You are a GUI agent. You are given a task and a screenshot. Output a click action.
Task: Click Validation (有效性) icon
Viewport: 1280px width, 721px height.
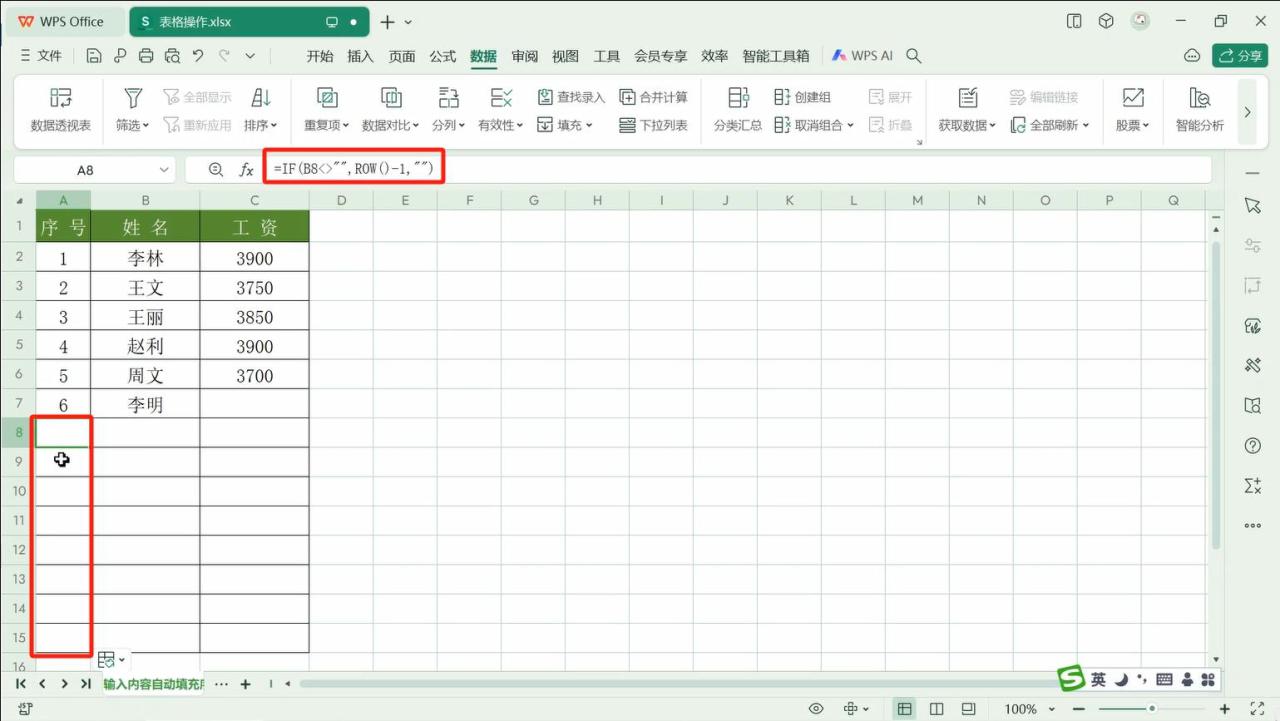501,98
